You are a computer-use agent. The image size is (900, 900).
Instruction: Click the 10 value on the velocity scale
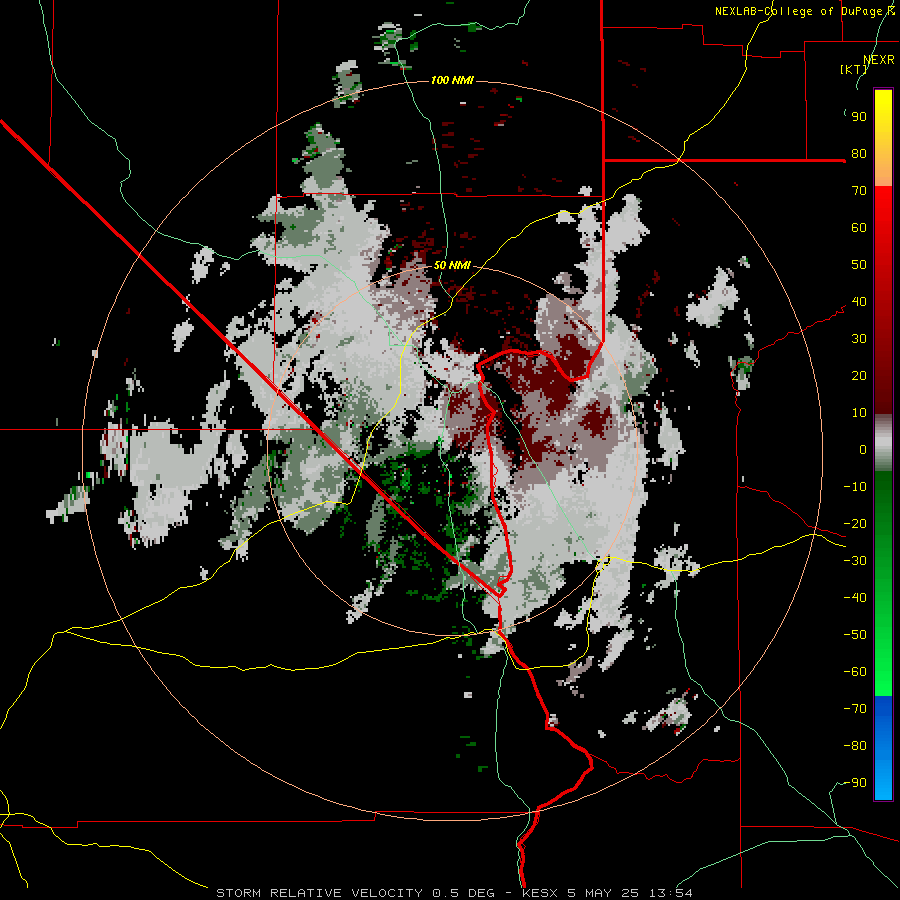(x=859, y=413)
